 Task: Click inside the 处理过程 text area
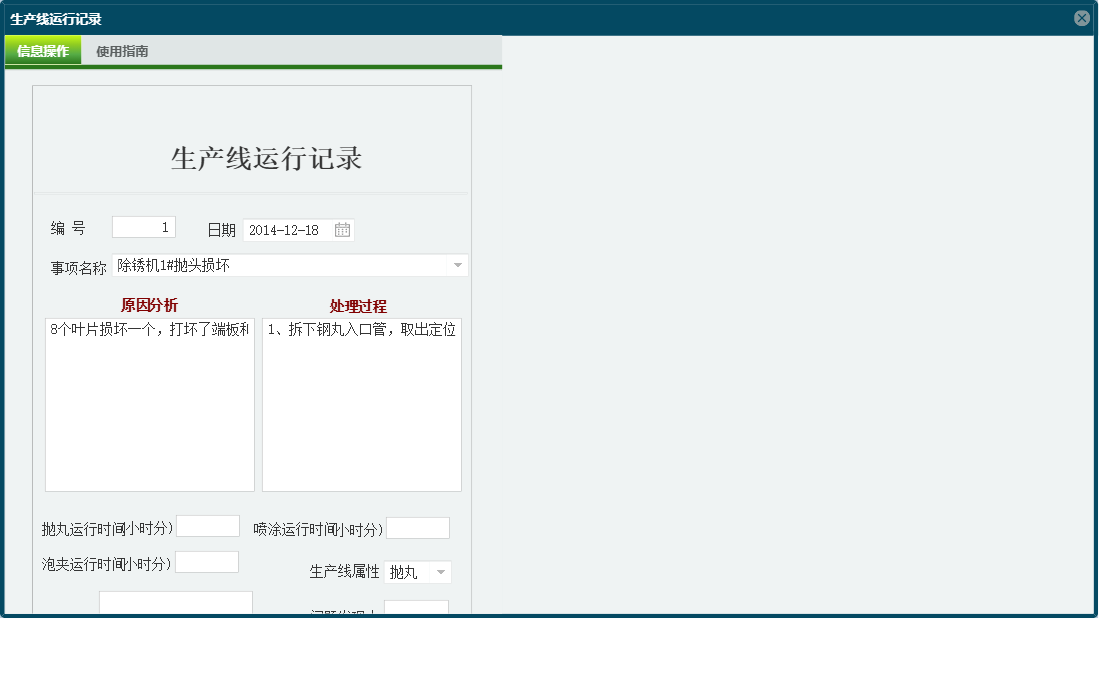pyautogui.click(x=360, y=400)
